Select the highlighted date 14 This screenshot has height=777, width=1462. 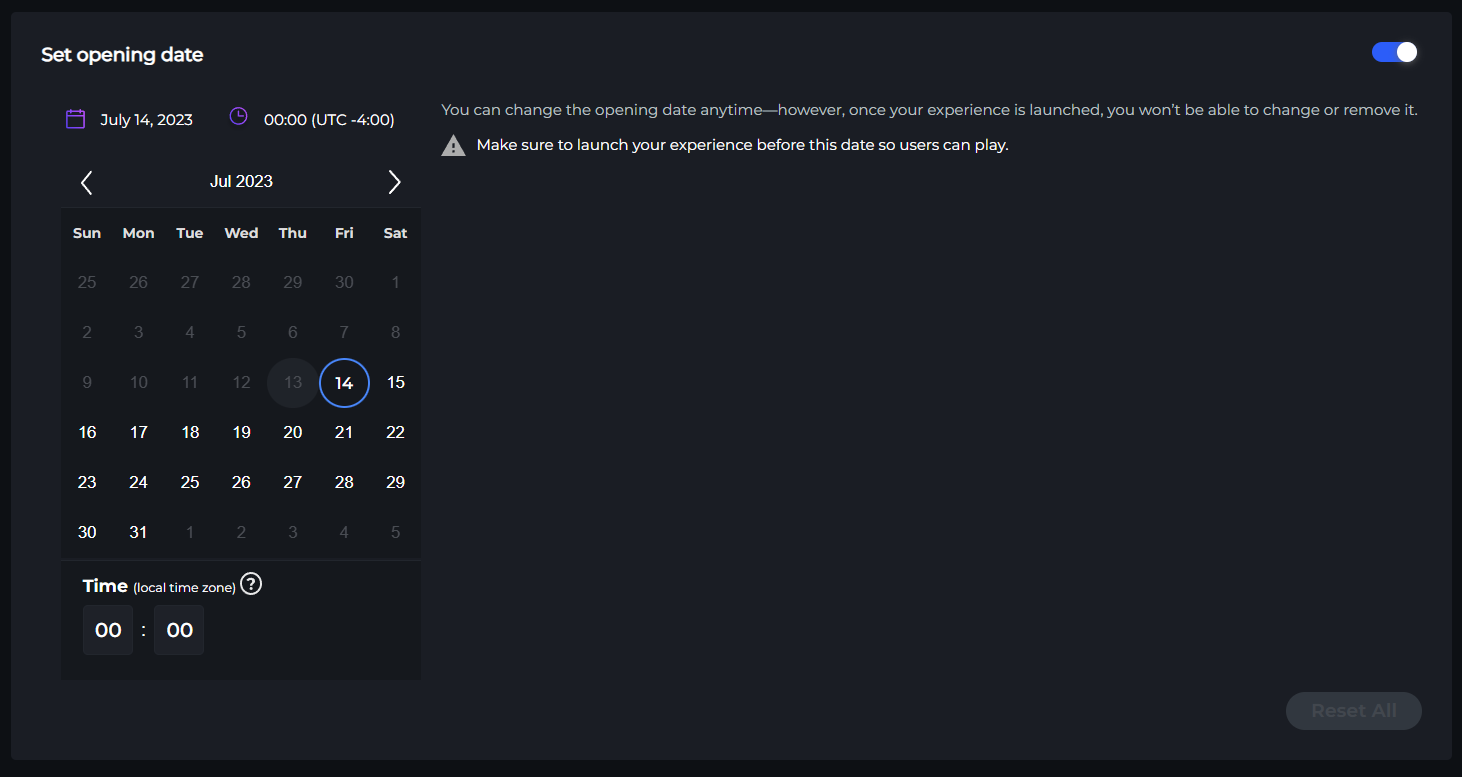tap(344, 383)
